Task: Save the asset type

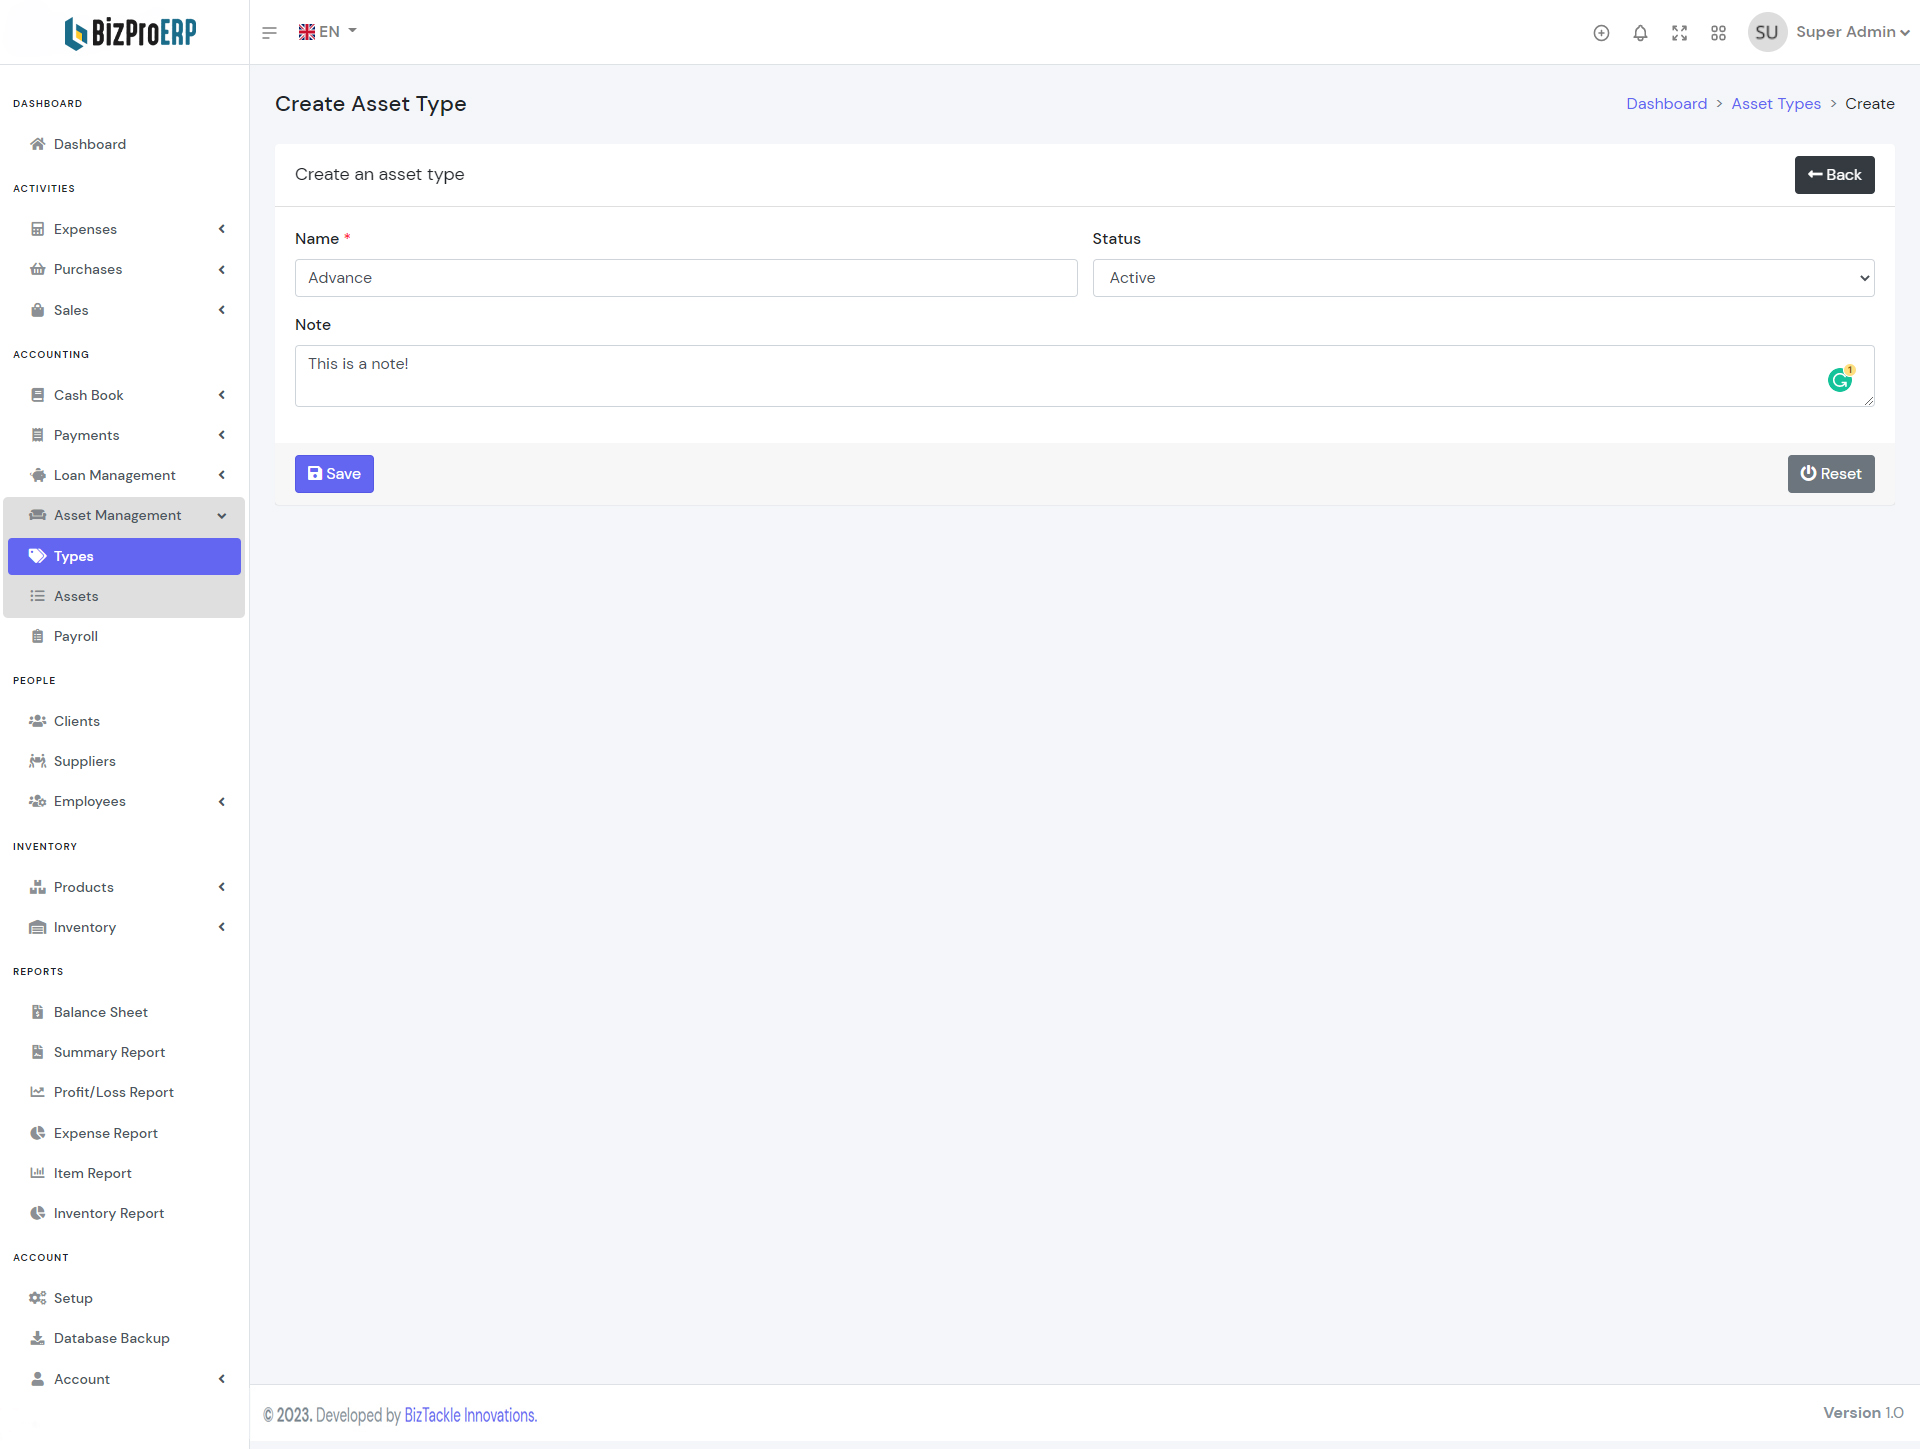Action: coord(334,474)
